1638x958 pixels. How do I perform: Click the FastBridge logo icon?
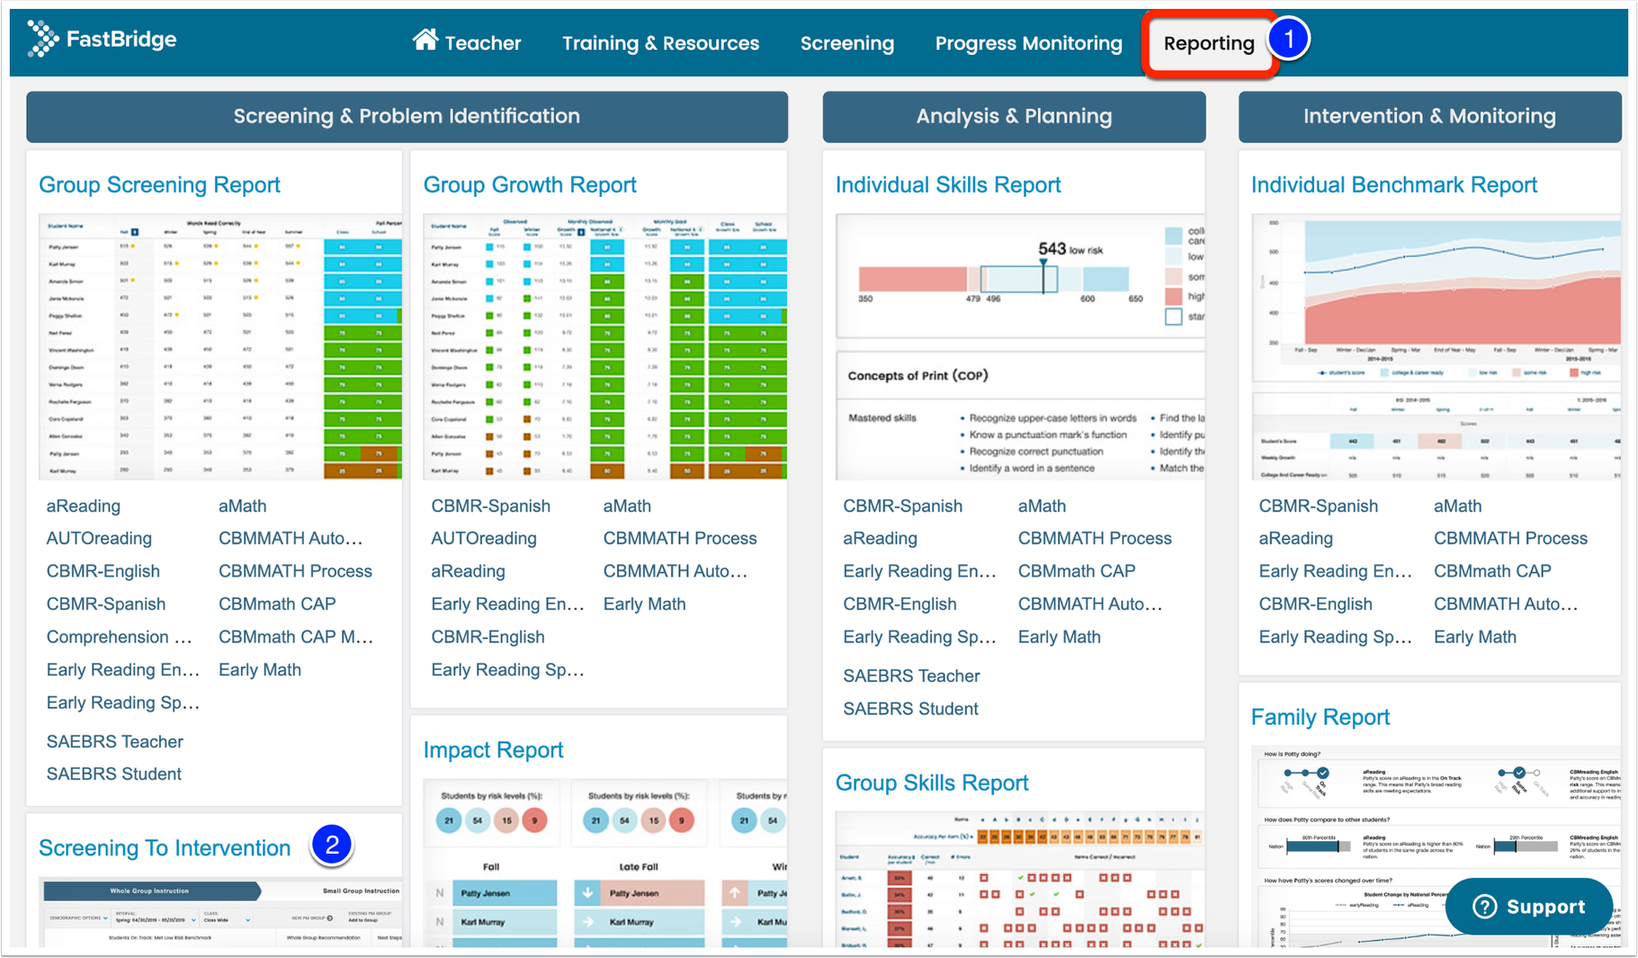[42, 40]
